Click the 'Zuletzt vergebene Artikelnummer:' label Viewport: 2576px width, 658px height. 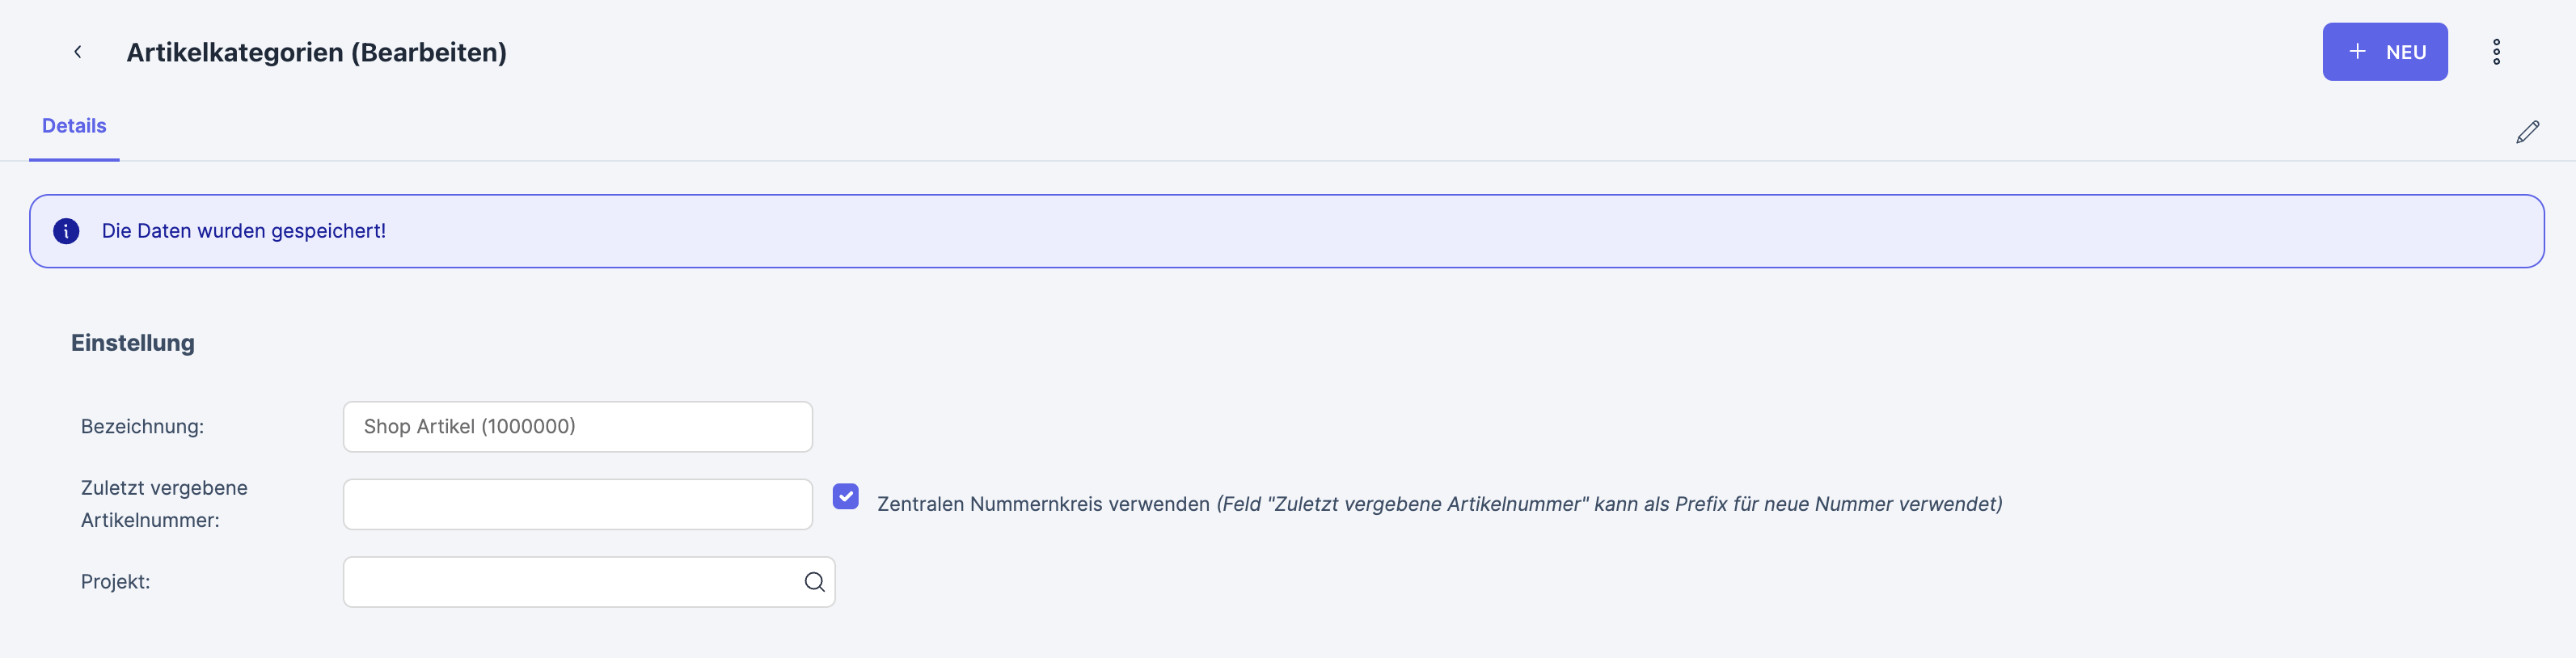(164, 504)
